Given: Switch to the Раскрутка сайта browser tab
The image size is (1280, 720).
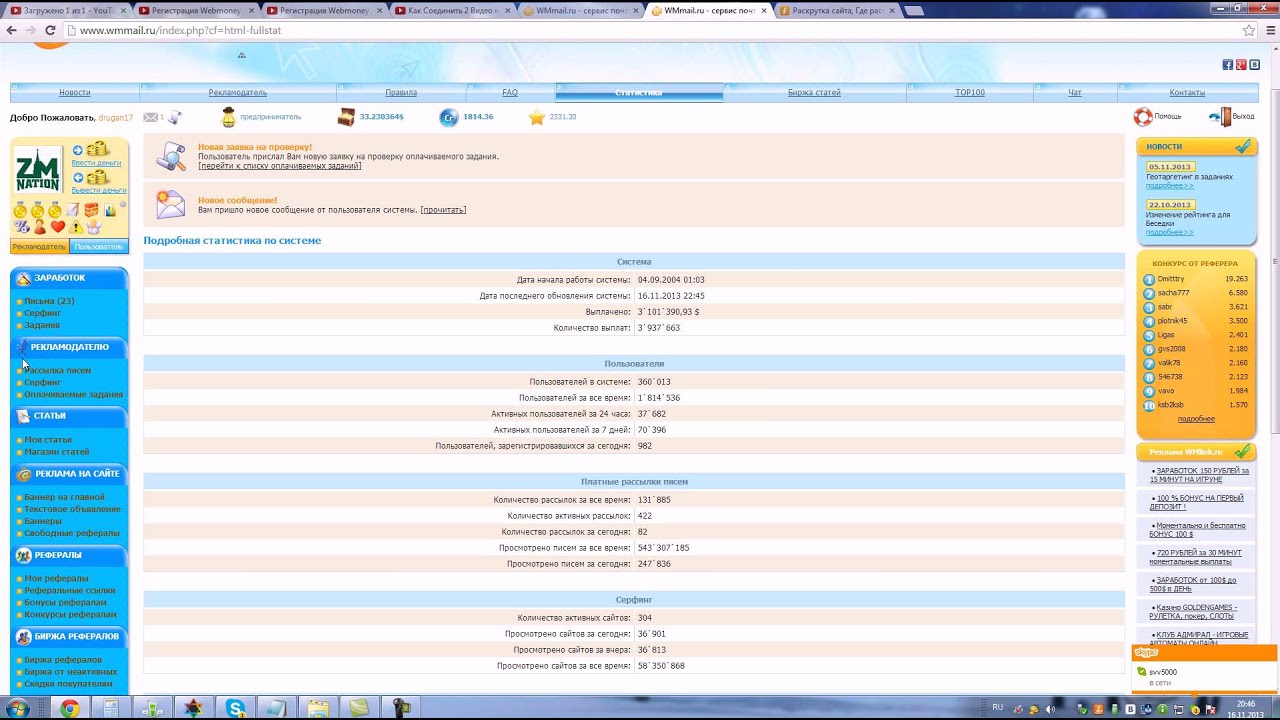Looking at the screenshot, I should tap(838, 10).
